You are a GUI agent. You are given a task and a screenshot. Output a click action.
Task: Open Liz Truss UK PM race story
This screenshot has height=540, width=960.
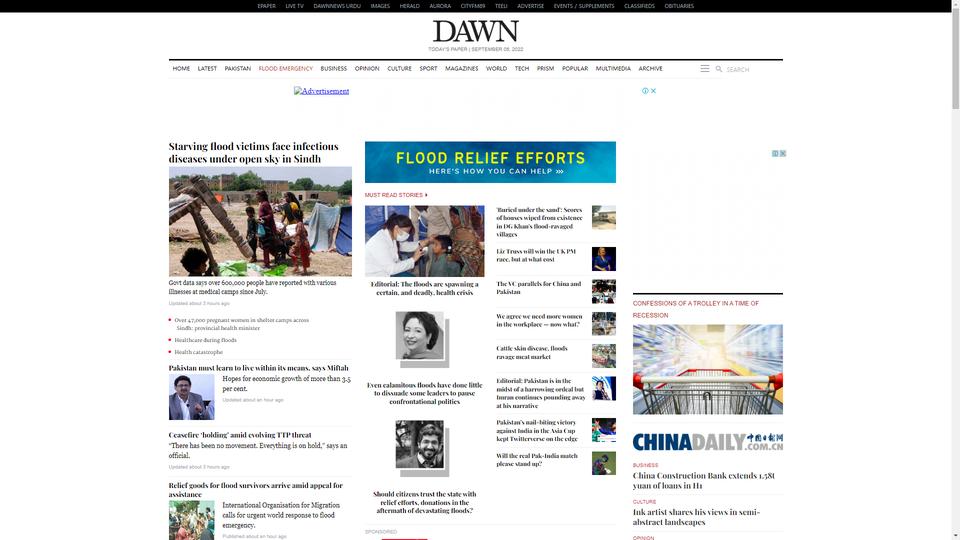pyautogui.click(x=536, y=255)
